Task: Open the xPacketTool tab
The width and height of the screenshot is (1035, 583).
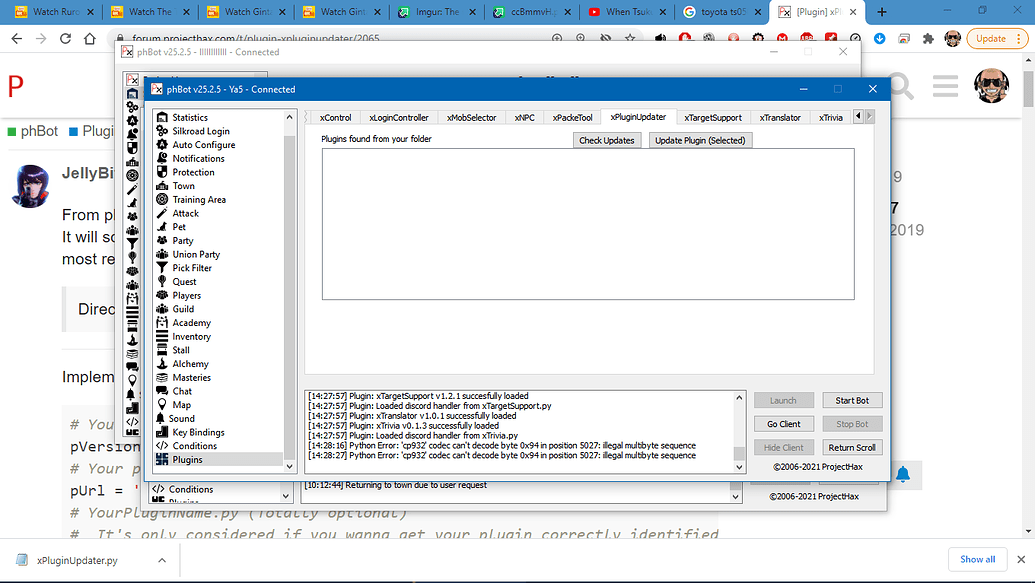Action: pos(572,116)
